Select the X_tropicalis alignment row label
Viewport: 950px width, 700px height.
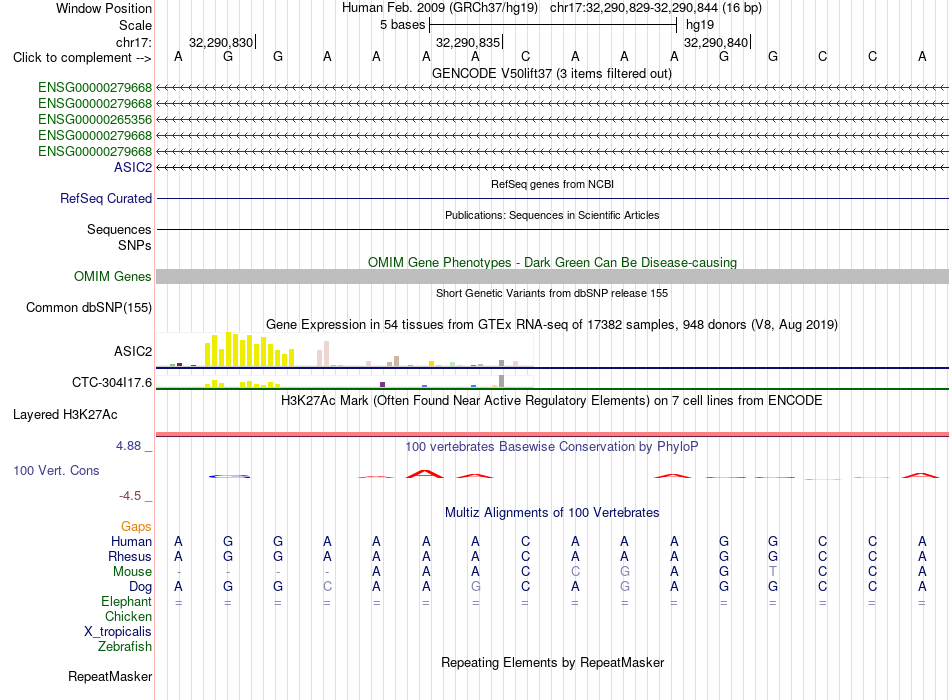[x=118, y=632]
